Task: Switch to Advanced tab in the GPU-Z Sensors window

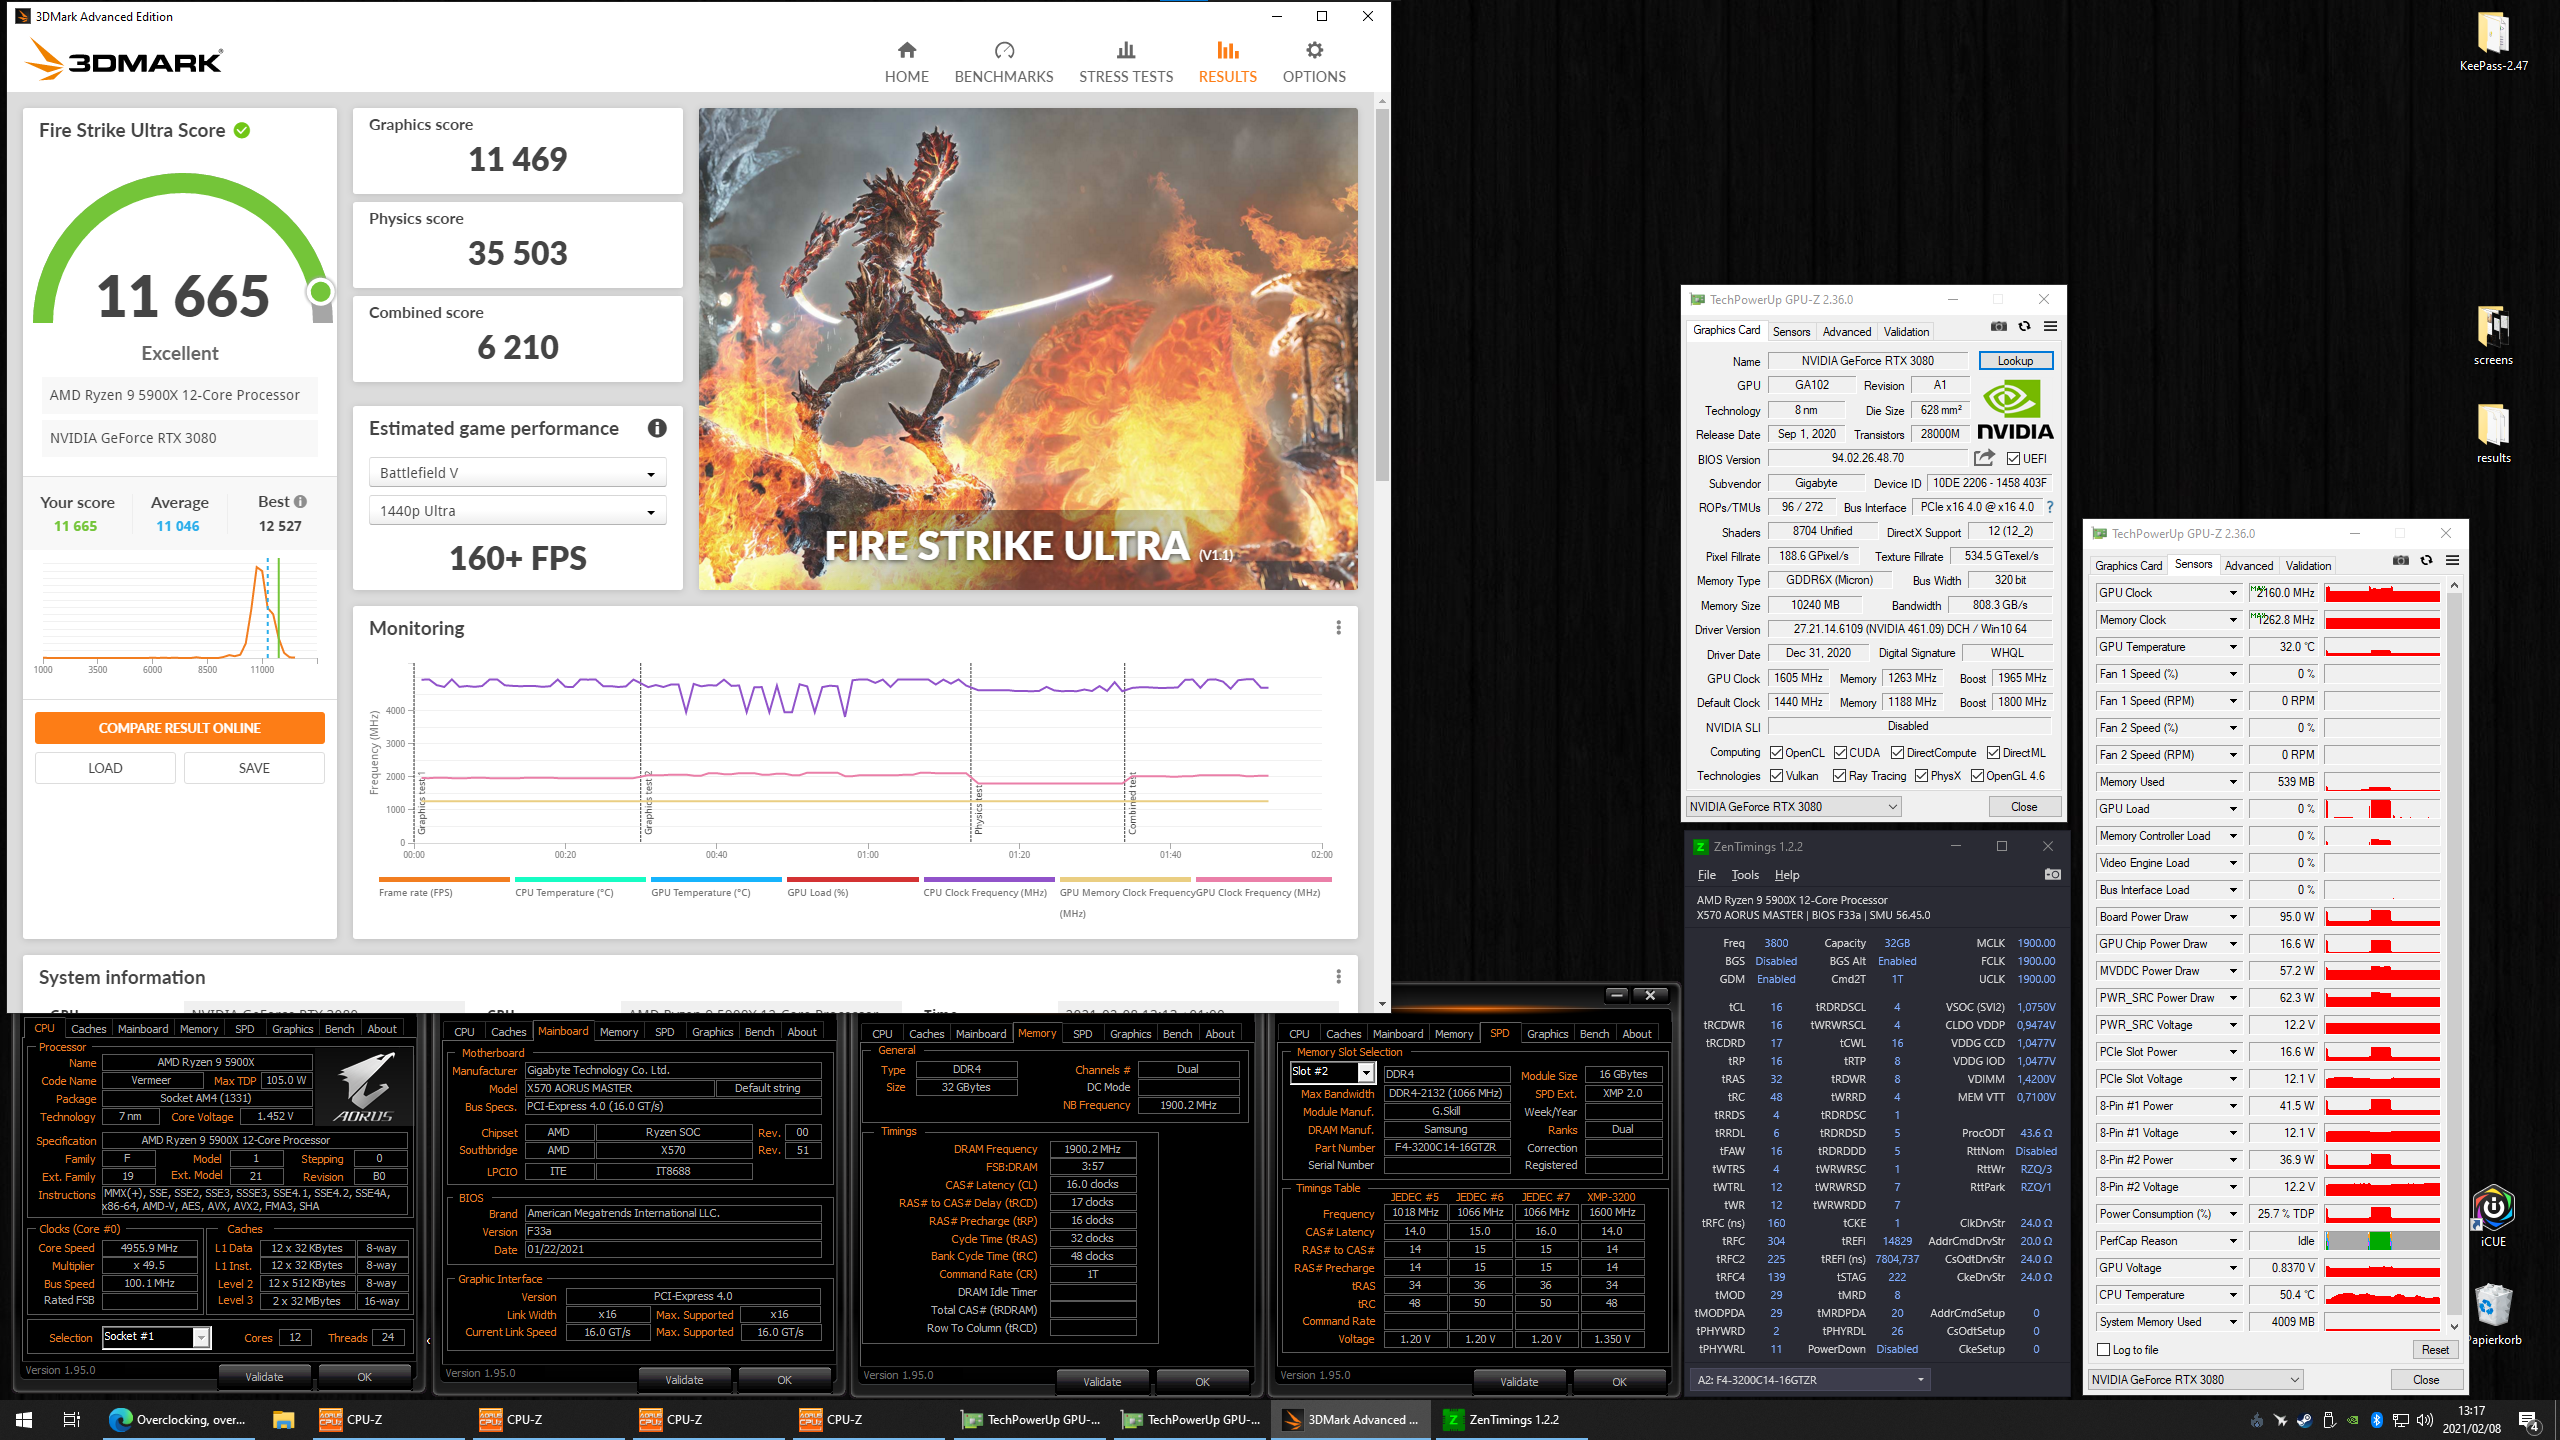Action: pyautogui.click(x=2248, y=565)
